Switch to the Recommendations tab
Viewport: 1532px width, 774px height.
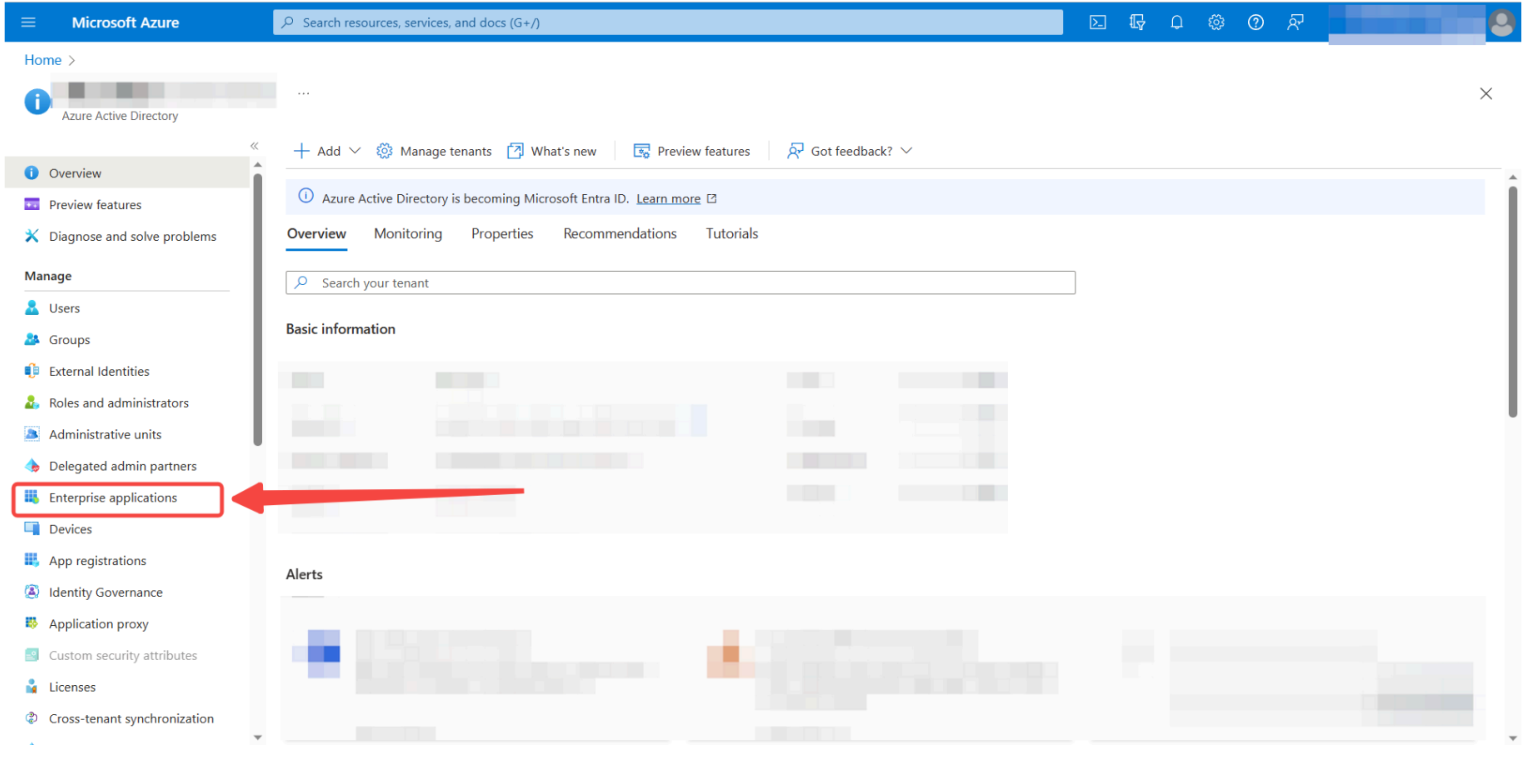620,234
